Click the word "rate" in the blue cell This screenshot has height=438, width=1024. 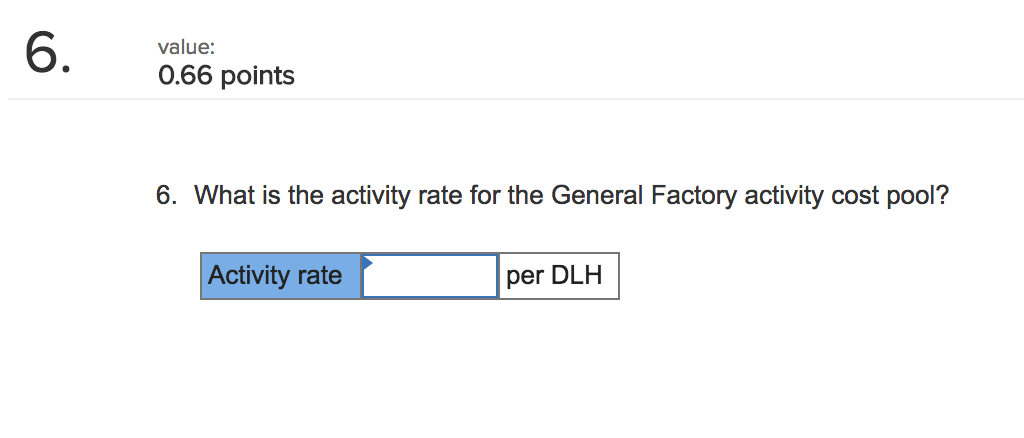tap(320, 276)
